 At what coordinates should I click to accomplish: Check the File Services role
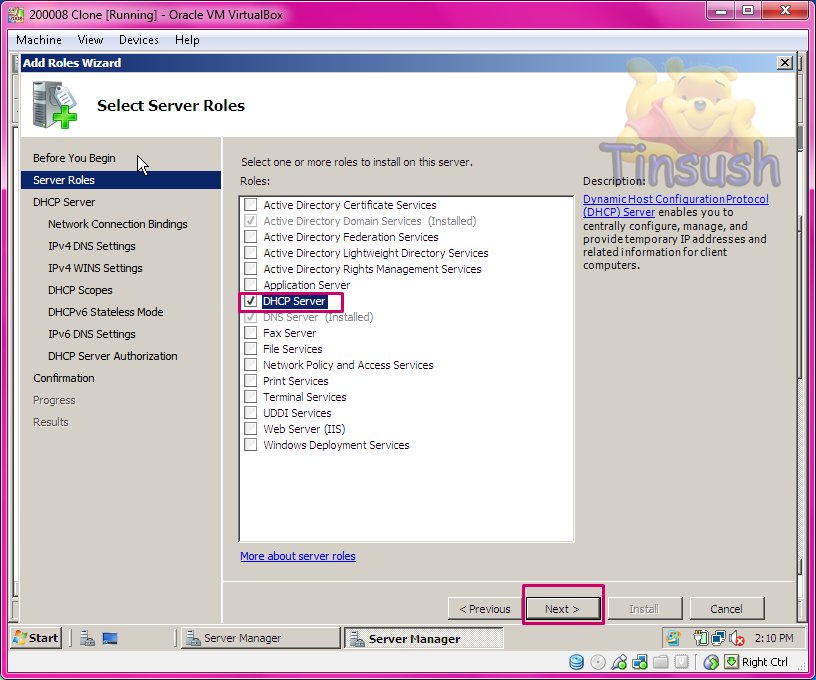point(251,349)
